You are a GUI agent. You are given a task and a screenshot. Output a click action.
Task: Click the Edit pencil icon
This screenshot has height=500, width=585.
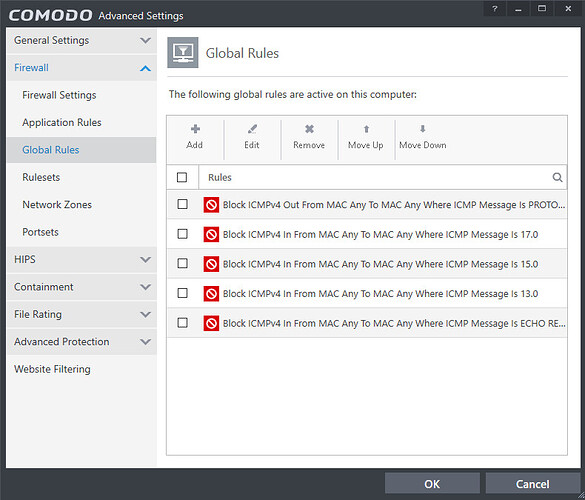[252, 129]
